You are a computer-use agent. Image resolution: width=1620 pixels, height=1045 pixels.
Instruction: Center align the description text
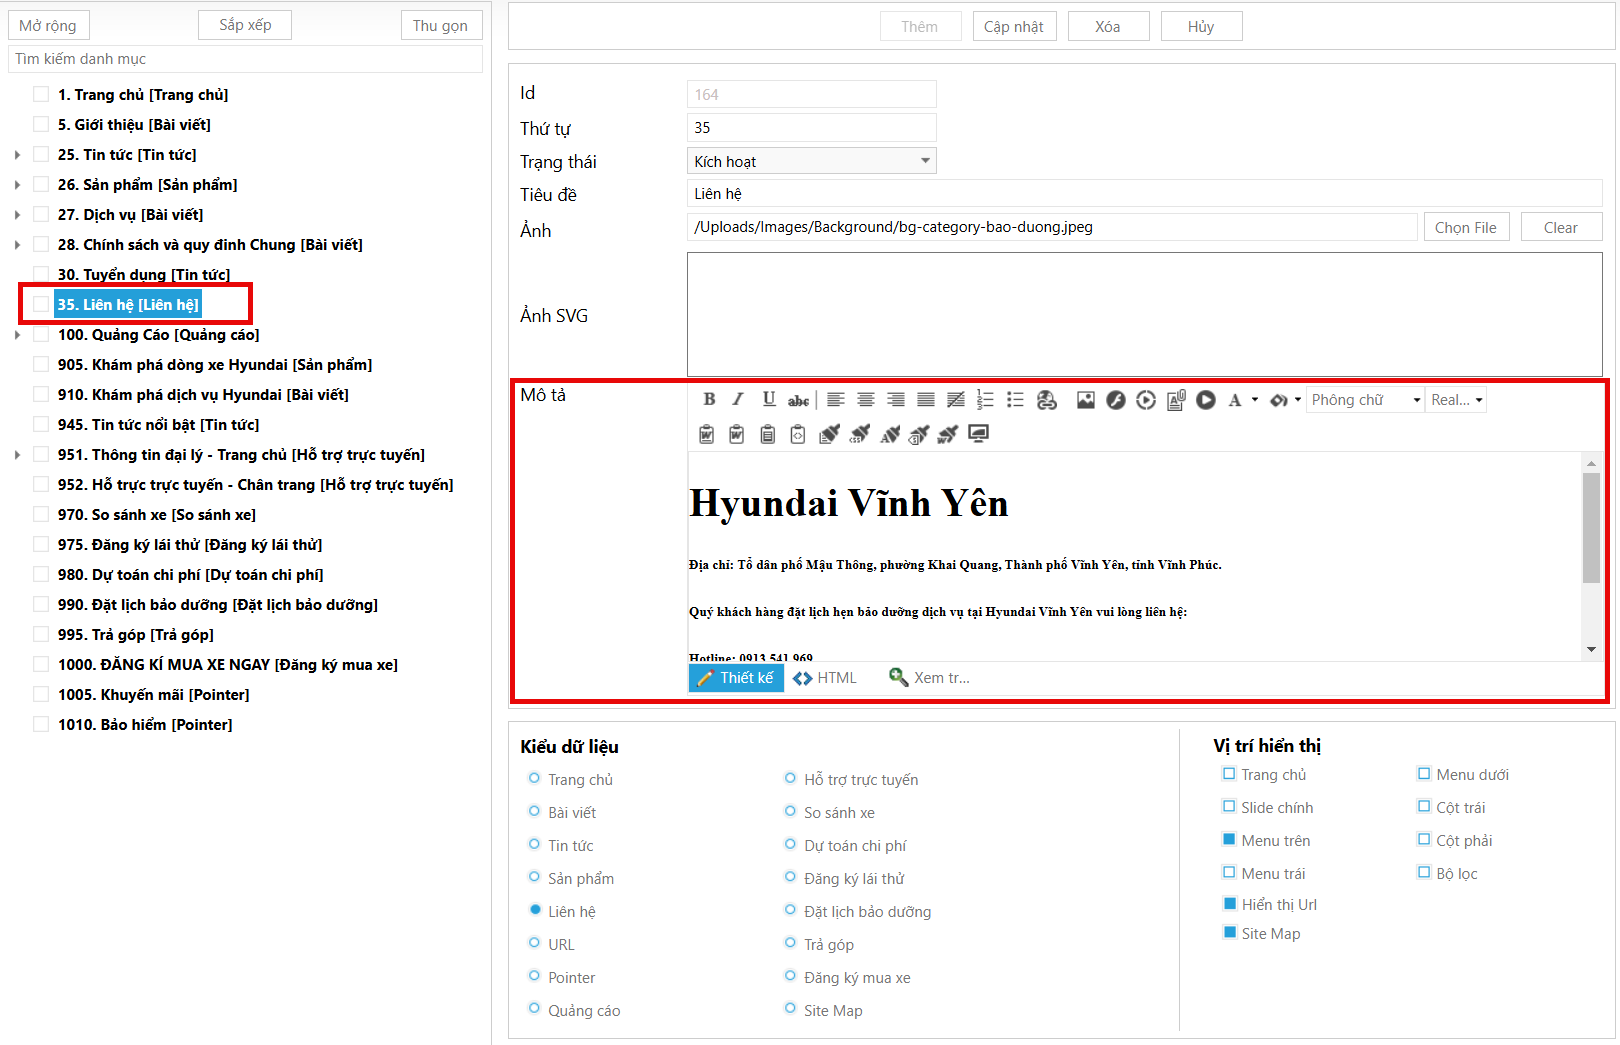[x=866, y=400]
